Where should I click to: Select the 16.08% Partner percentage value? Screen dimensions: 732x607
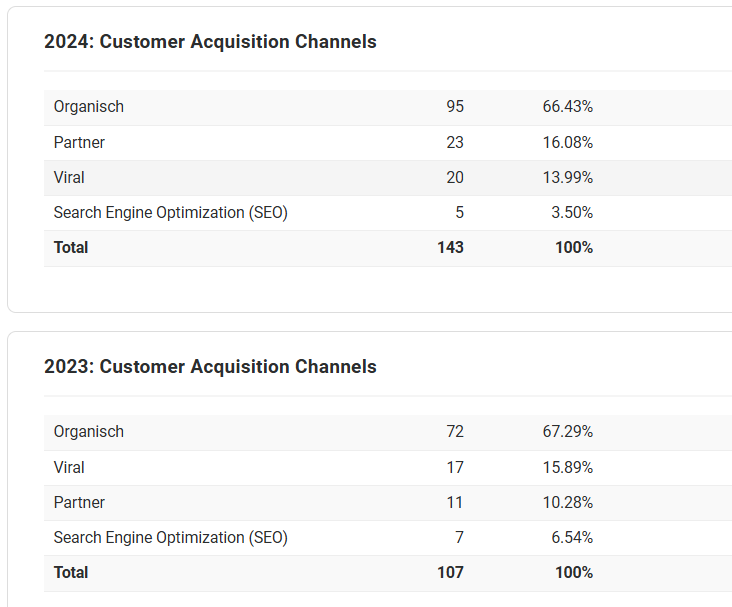tap(568, 143)
